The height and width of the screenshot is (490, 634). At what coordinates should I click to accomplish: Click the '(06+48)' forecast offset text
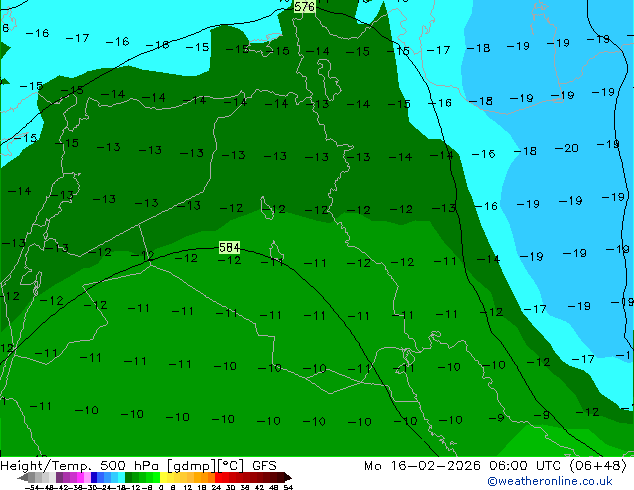pyautogui.click(x=598, y=466)
